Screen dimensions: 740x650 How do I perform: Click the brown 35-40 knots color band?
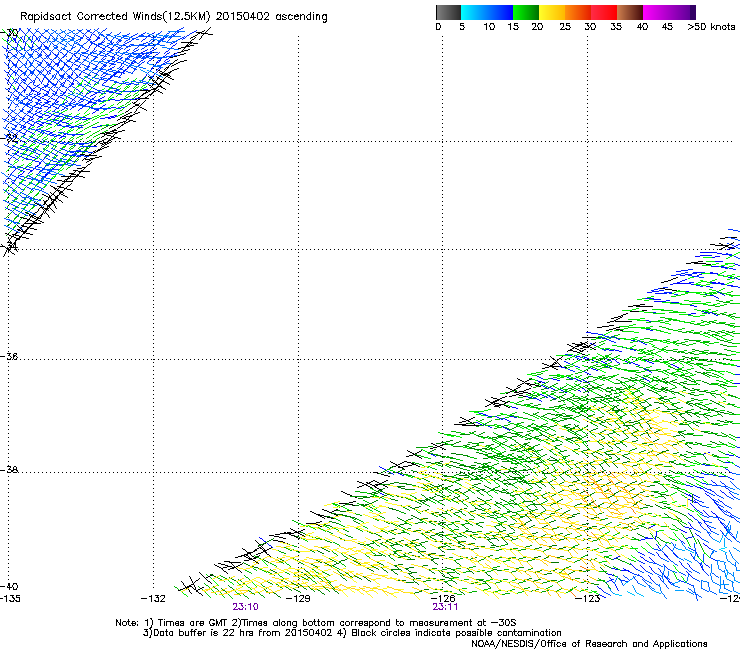tap(630, 12)
